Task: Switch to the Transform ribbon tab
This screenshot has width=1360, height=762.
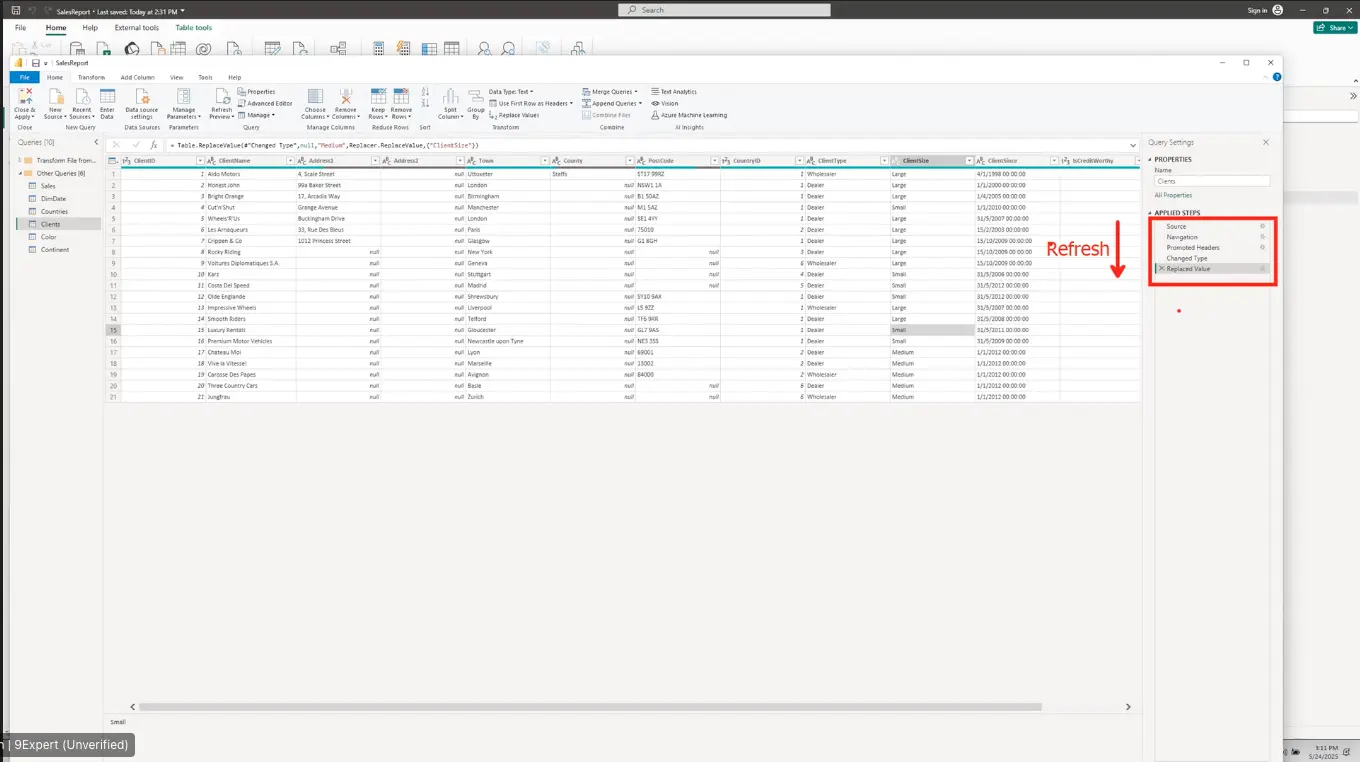Action: click(x=91, y=77)
